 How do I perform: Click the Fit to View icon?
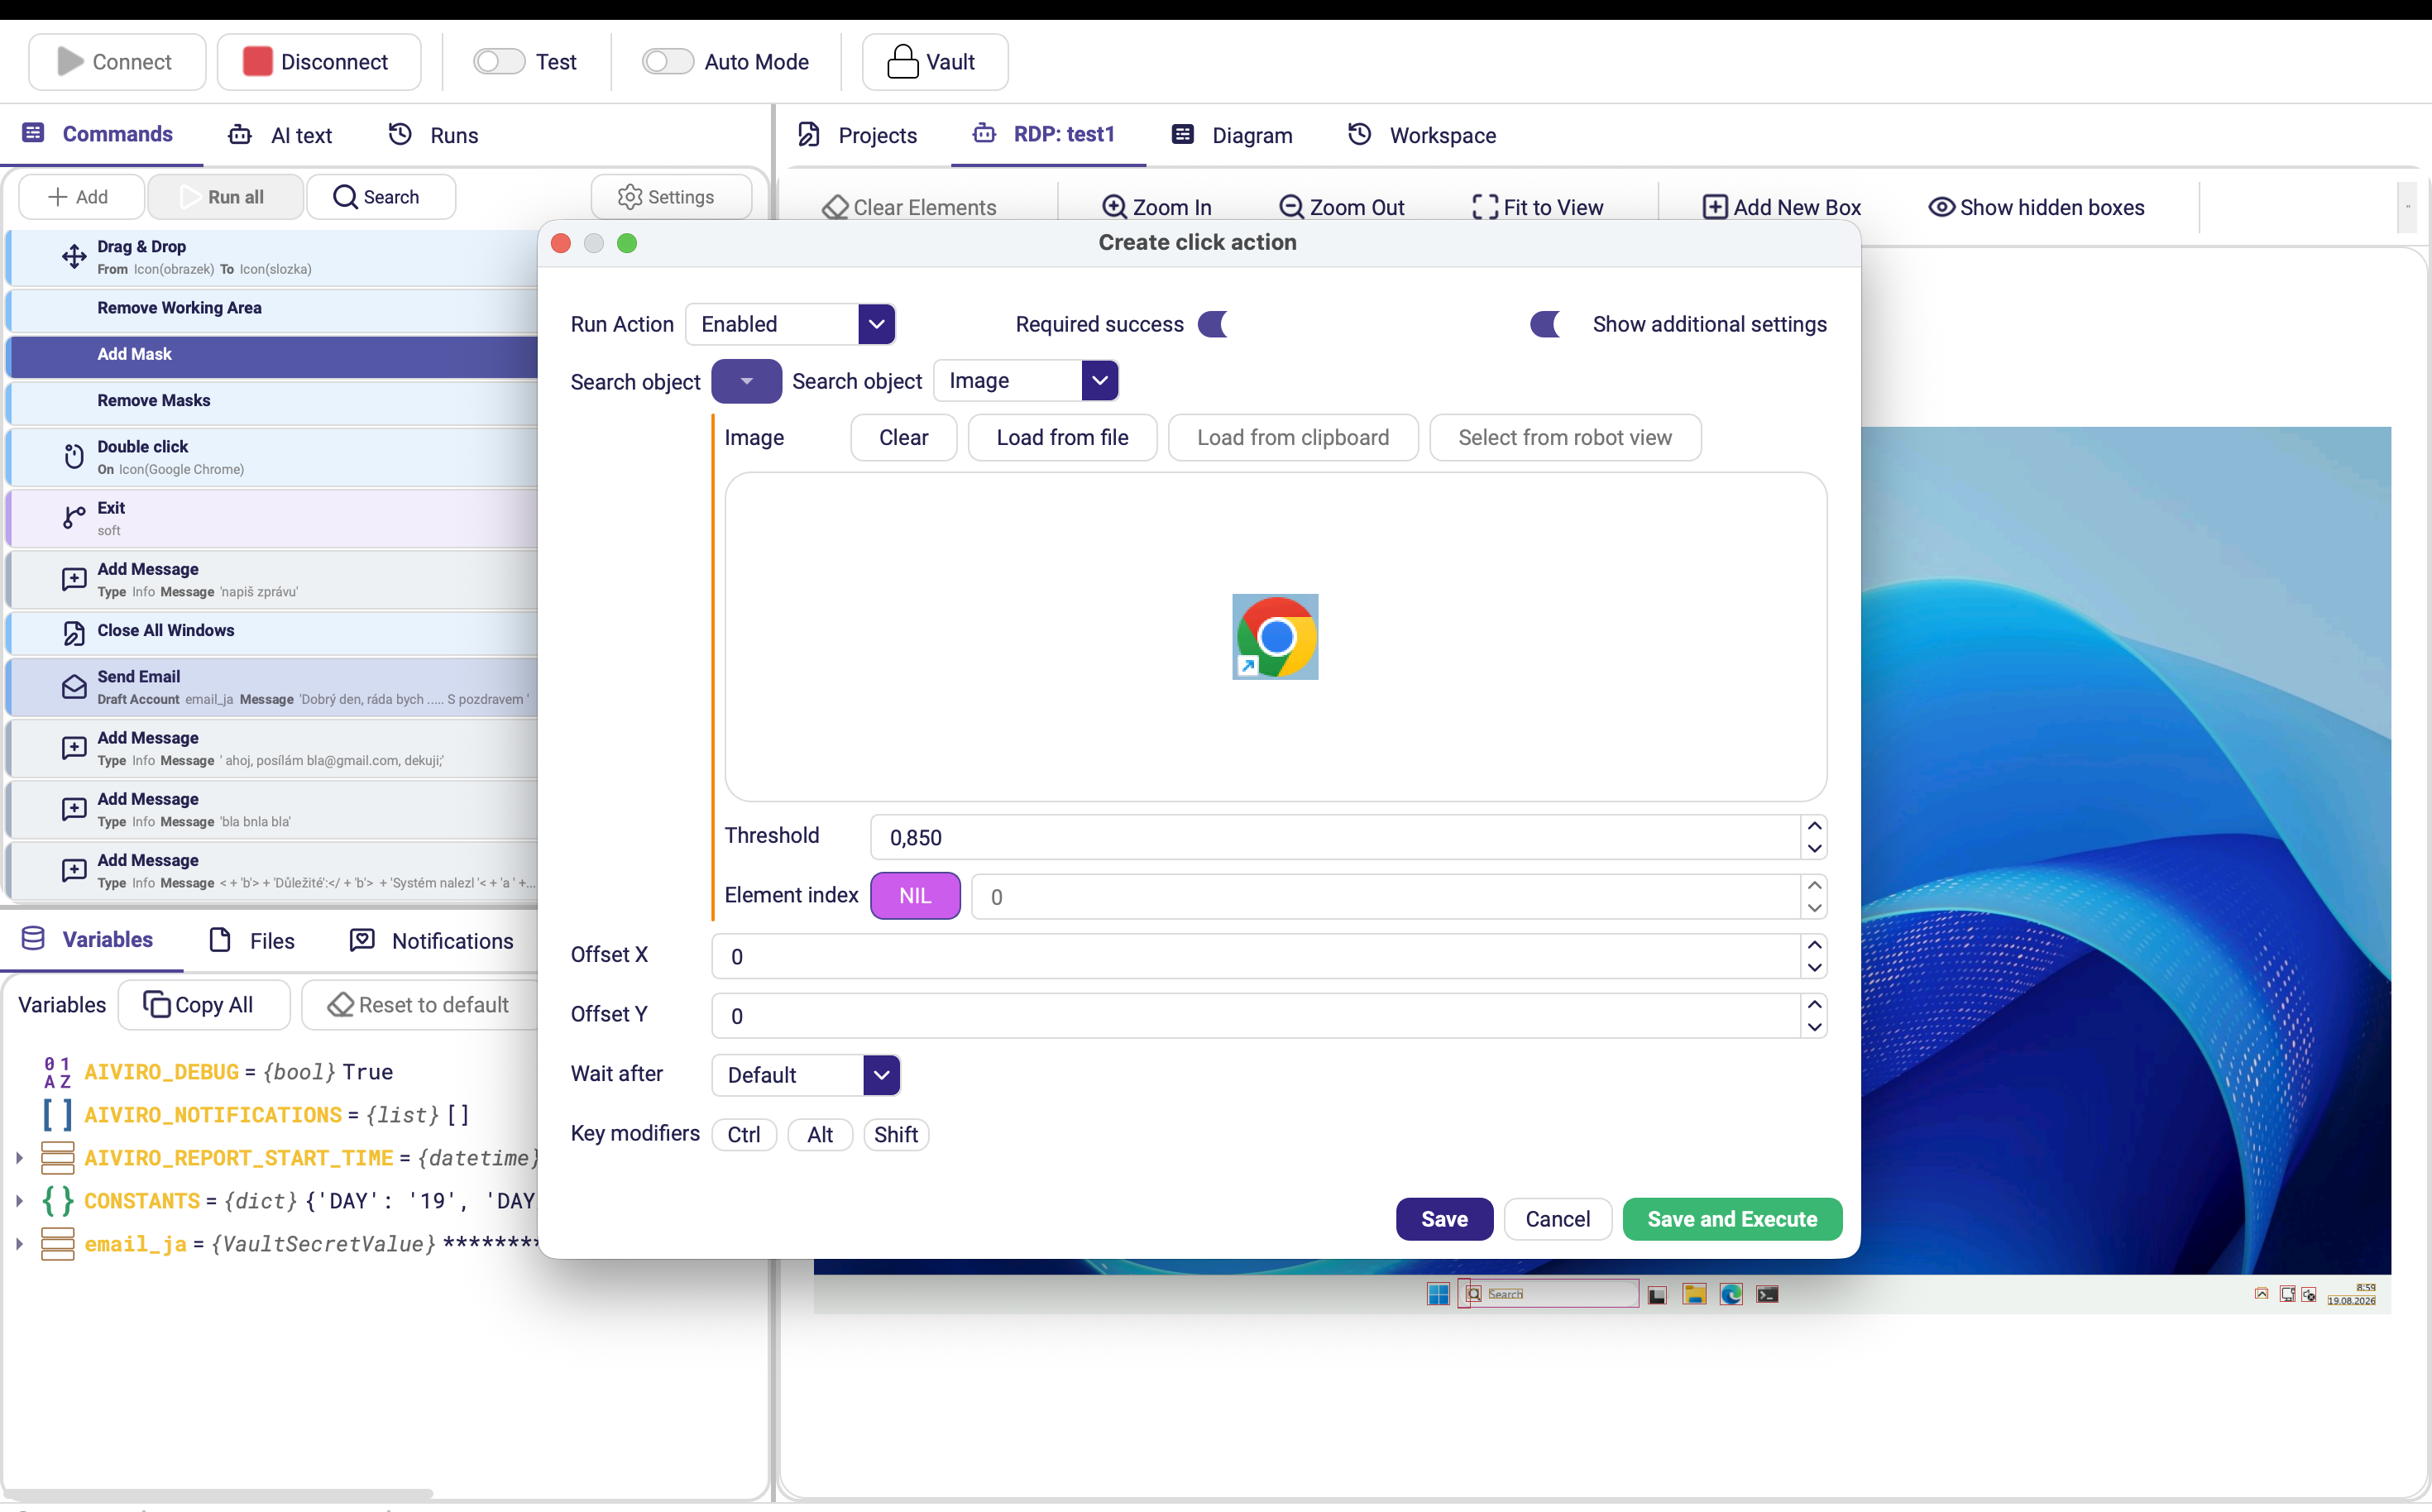click(1485, 207)
